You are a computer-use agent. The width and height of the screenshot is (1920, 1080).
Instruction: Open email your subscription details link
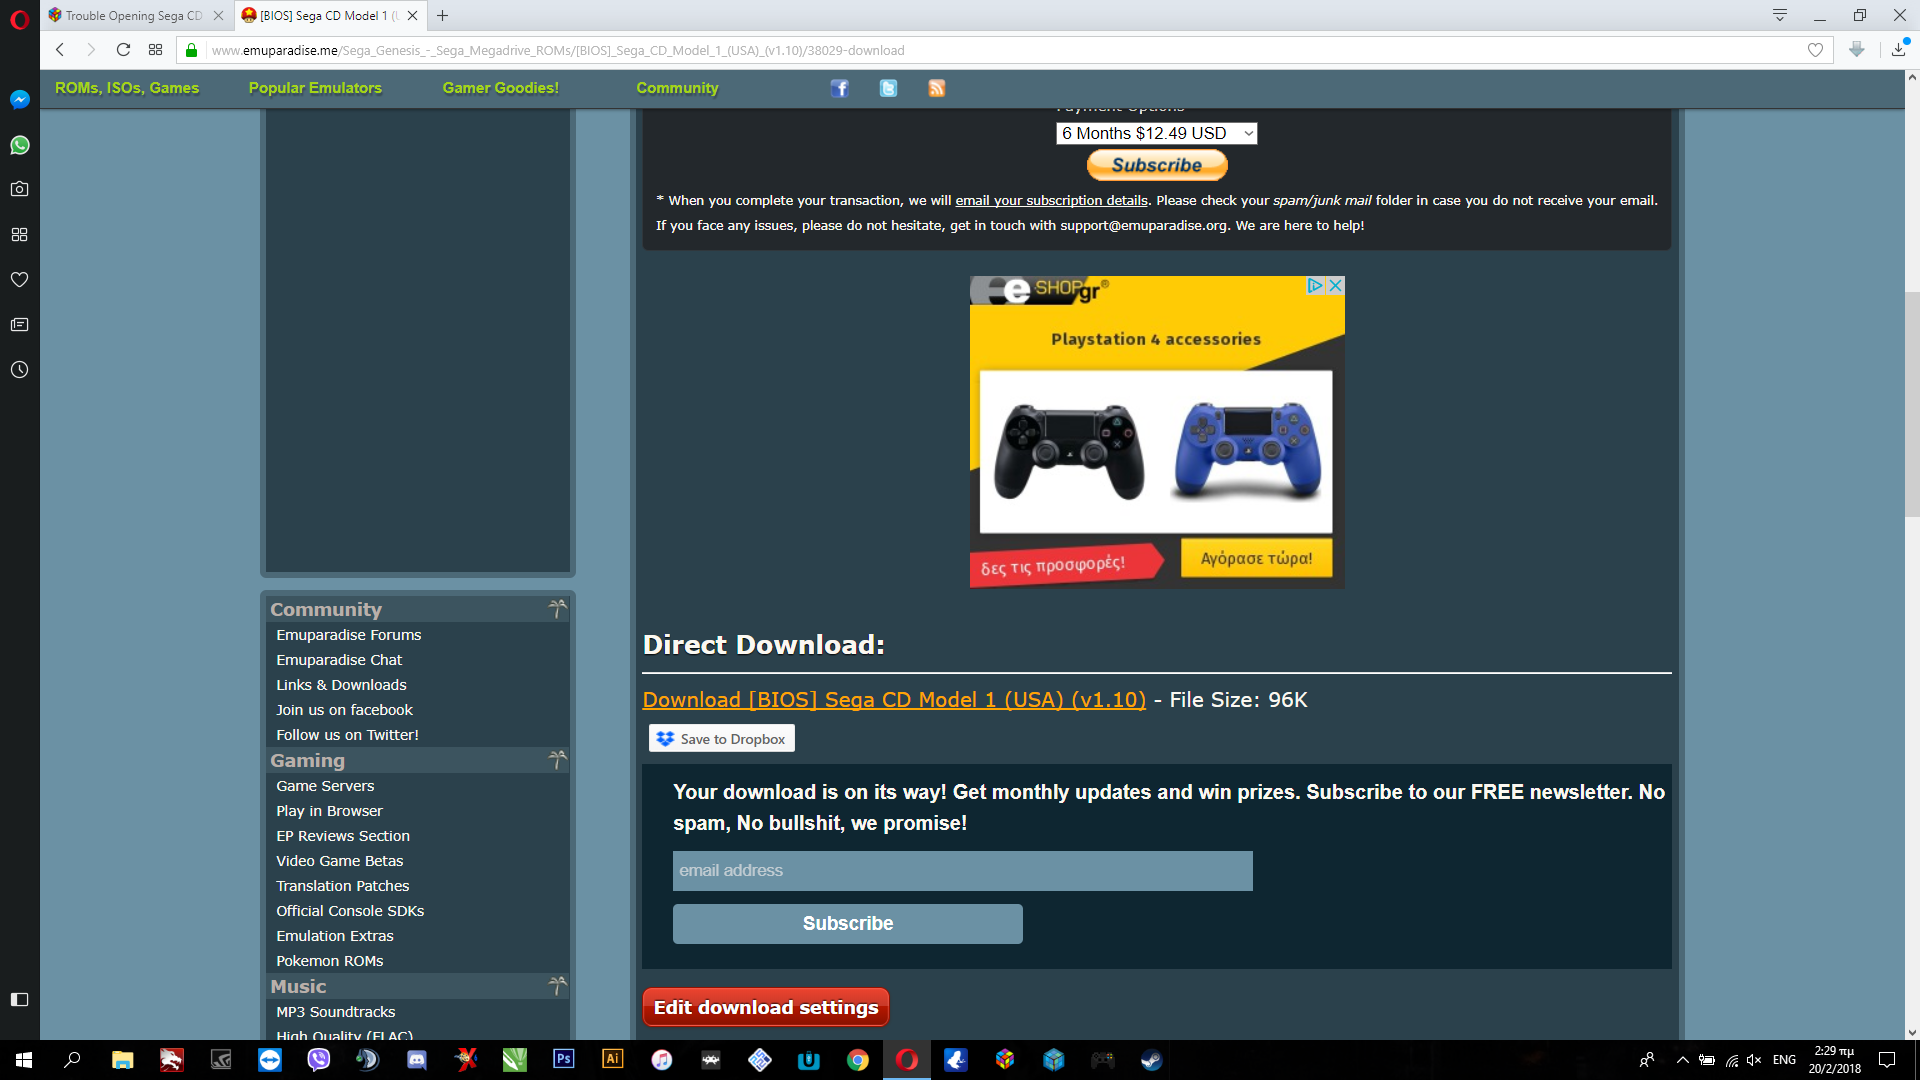tap(1051, 200)
